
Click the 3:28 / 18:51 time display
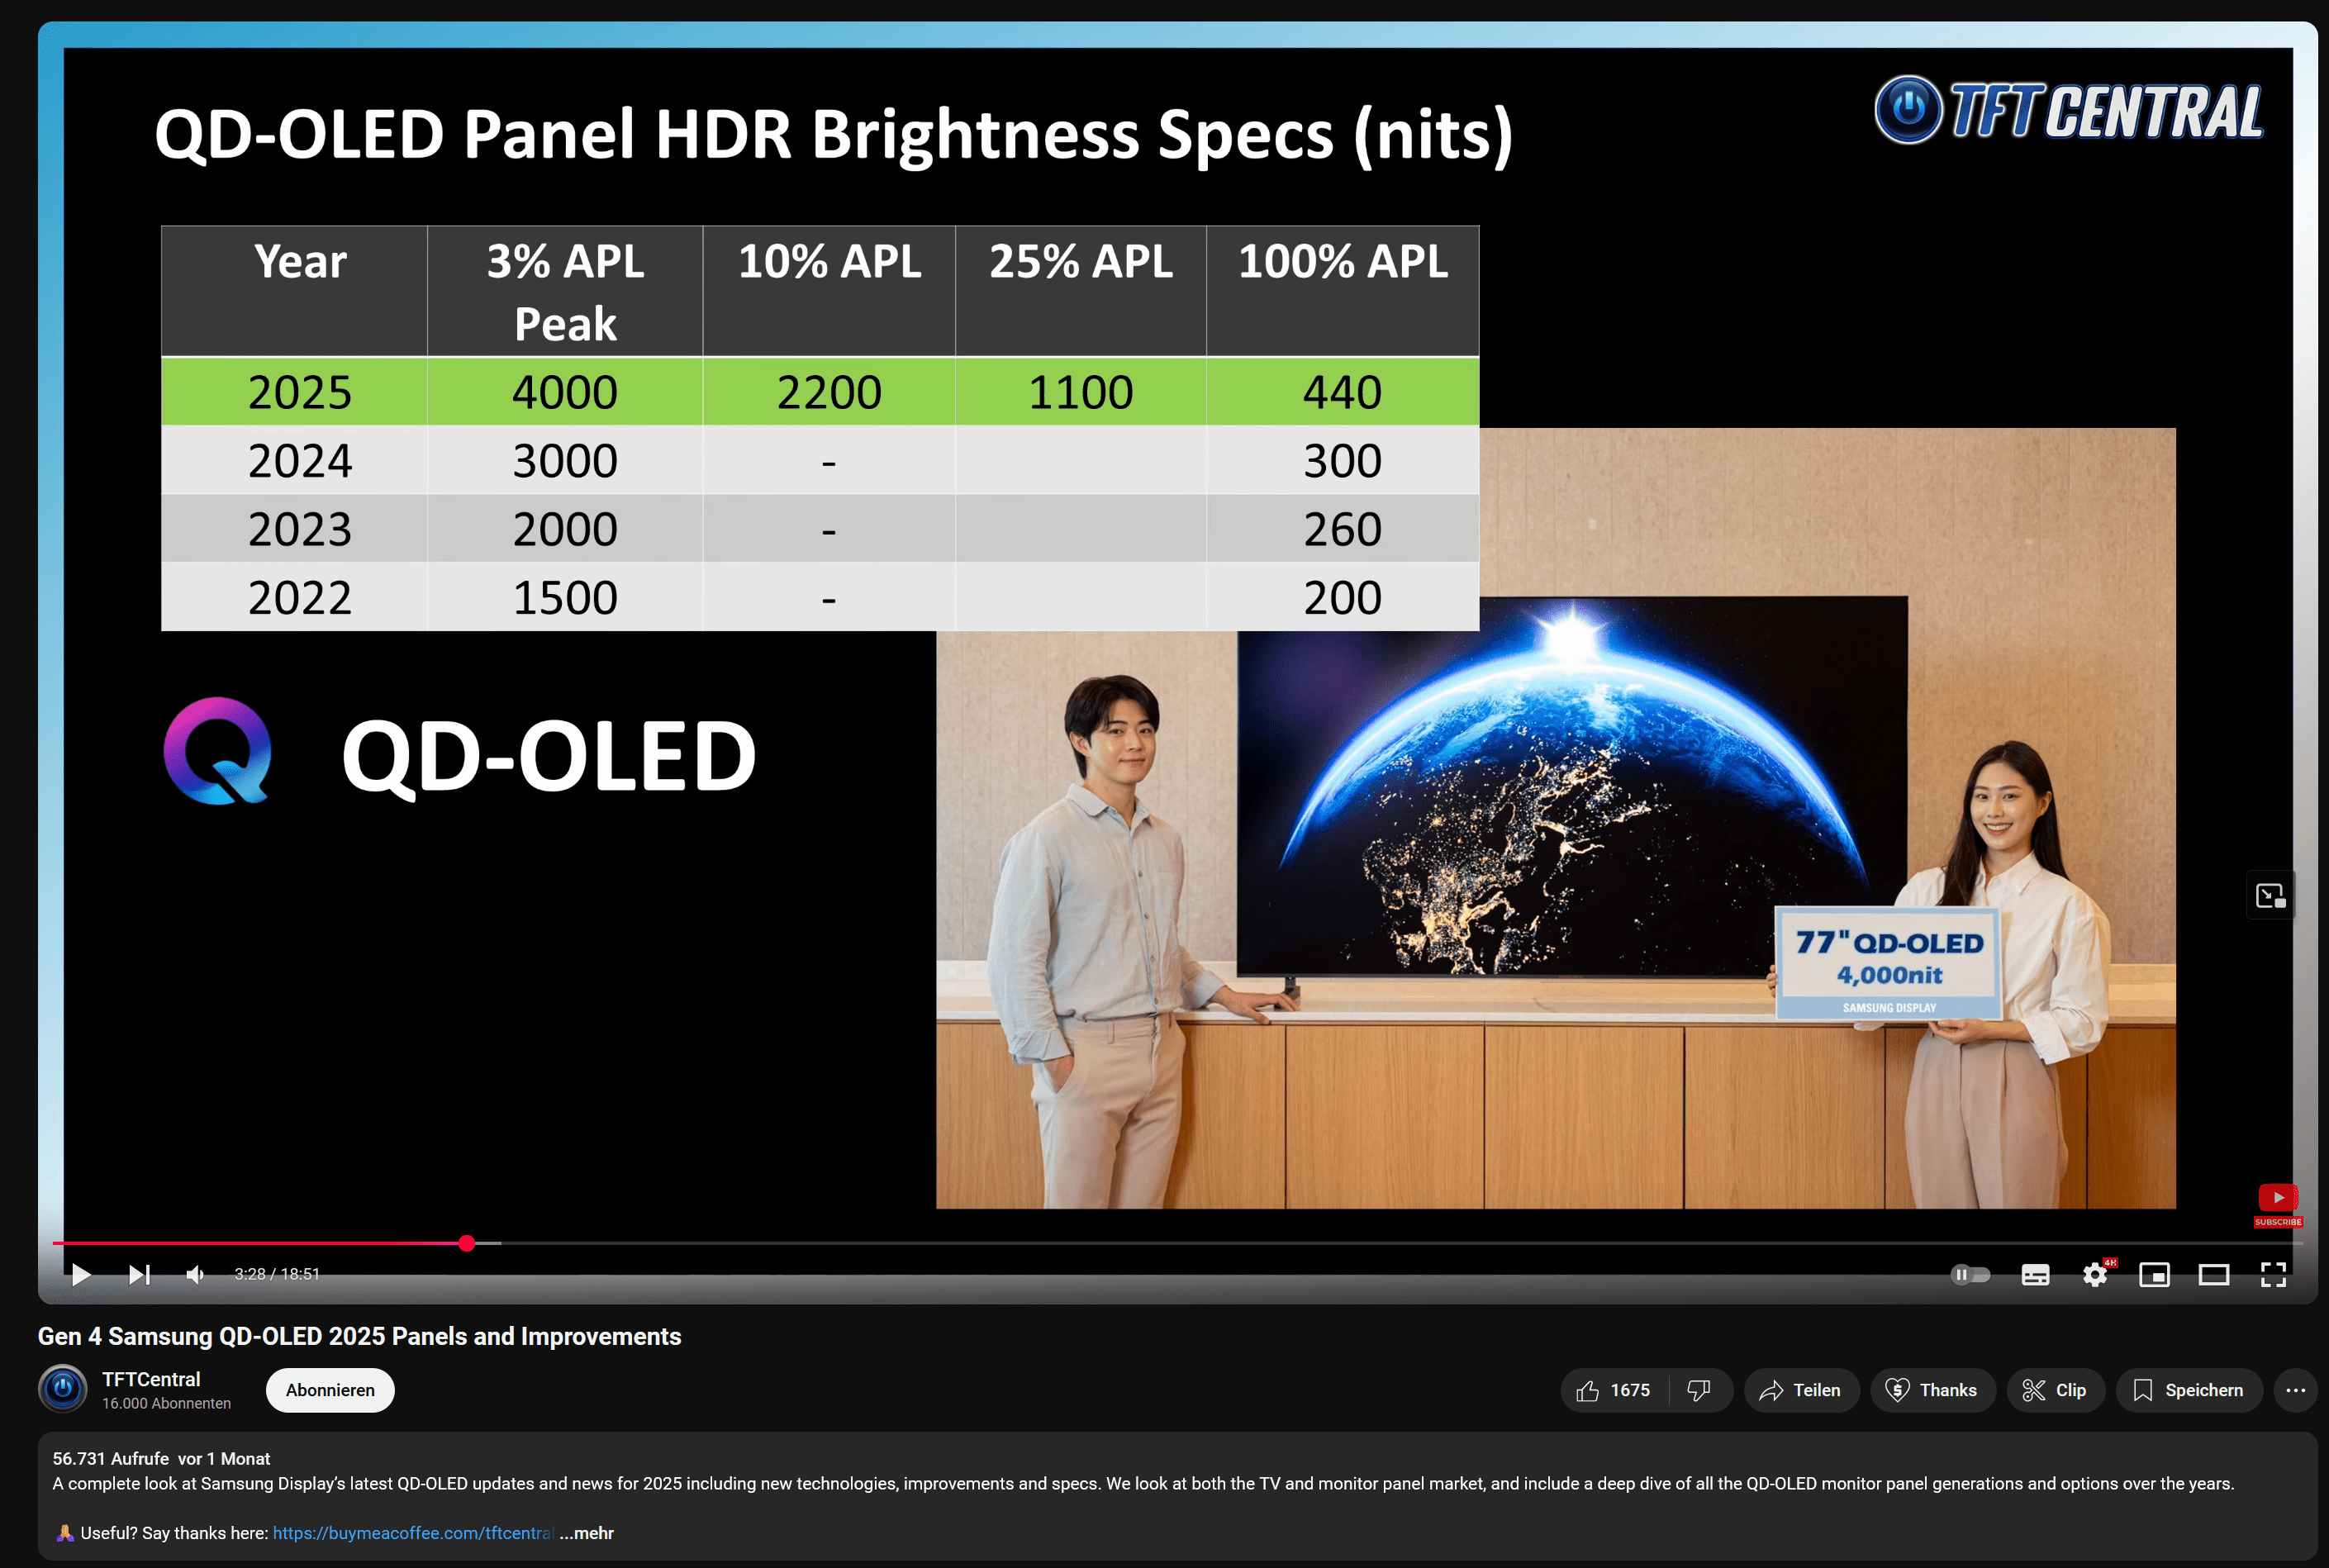277,1274
